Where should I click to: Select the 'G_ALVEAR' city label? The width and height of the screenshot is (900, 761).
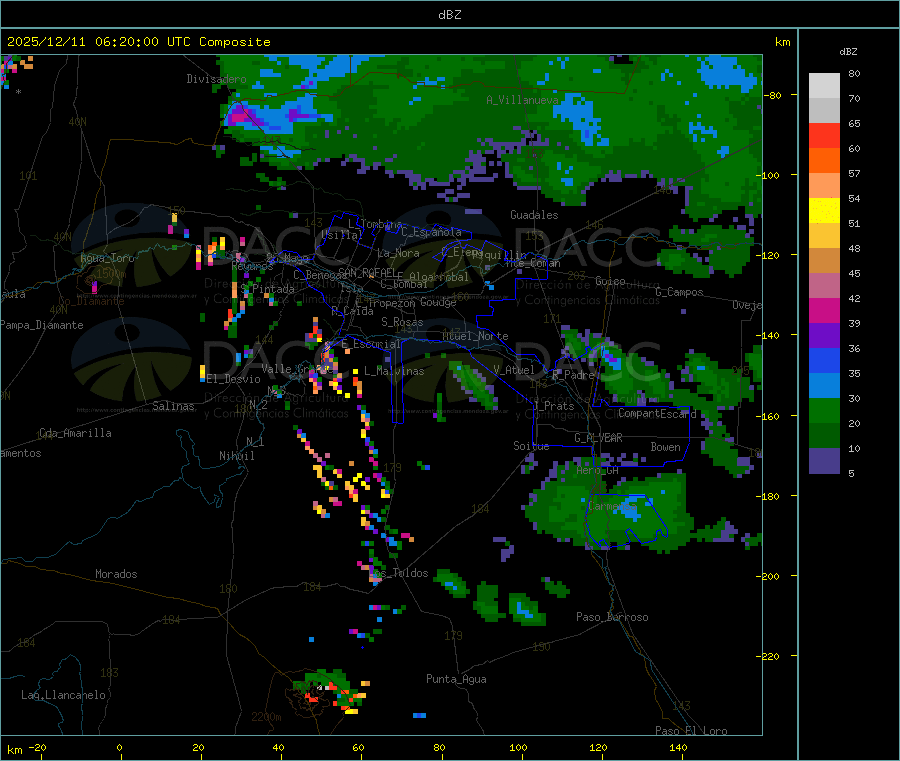599,438
